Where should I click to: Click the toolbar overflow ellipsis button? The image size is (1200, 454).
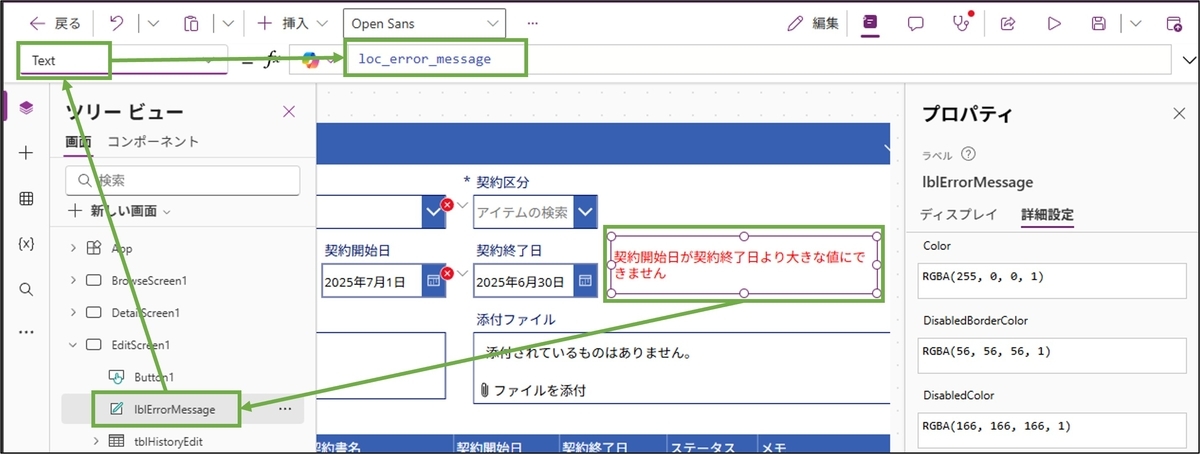point(532,22)
